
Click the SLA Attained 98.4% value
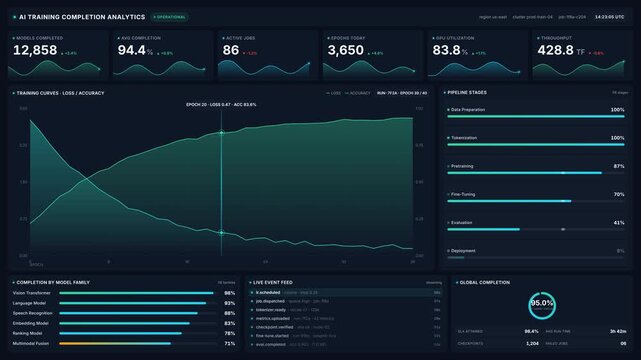pyautogui.click(x=531, y=331)
